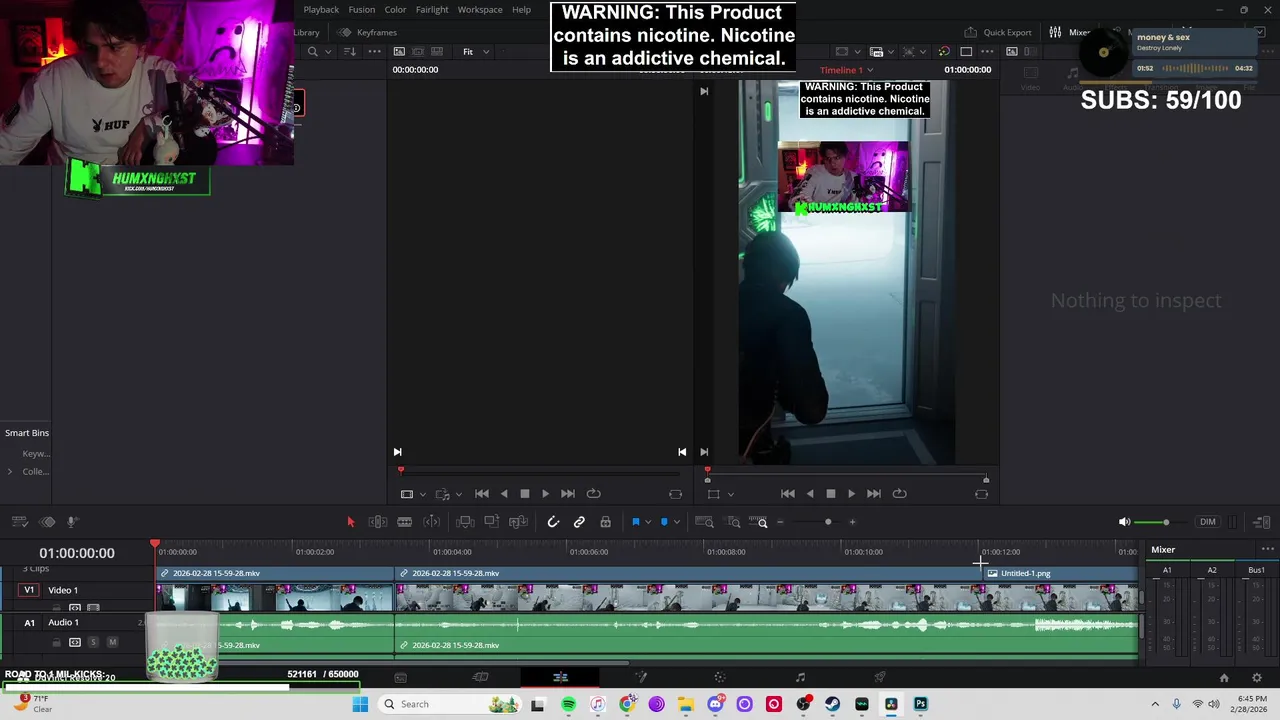The width and height of the screenshot is (1280, 720).
Task: Toggle the DIM audio button
Action: (x=1208, y=522)
